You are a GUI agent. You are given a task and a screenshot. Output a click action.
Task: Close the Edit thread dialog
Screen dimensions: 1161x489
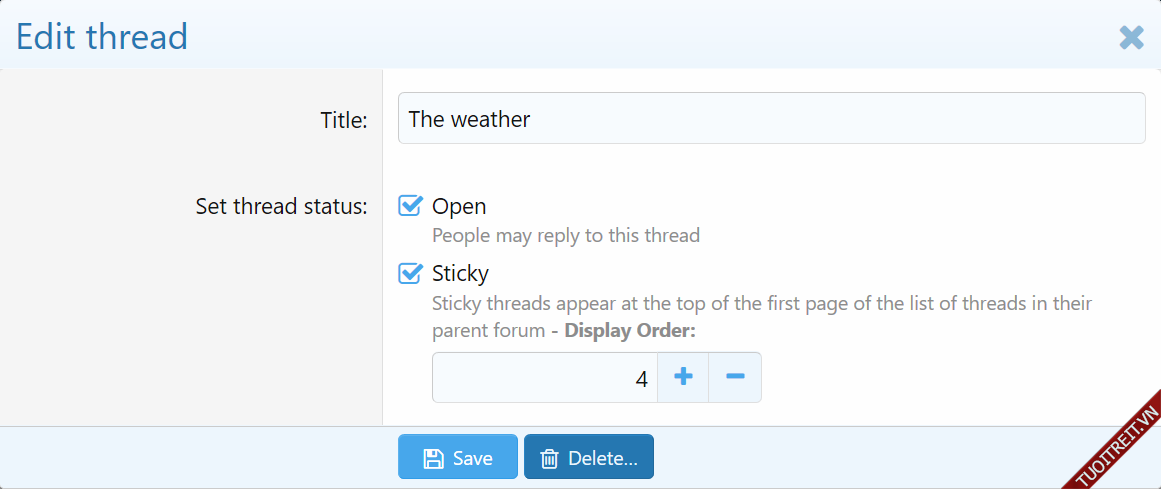(x=1131, y=38)
